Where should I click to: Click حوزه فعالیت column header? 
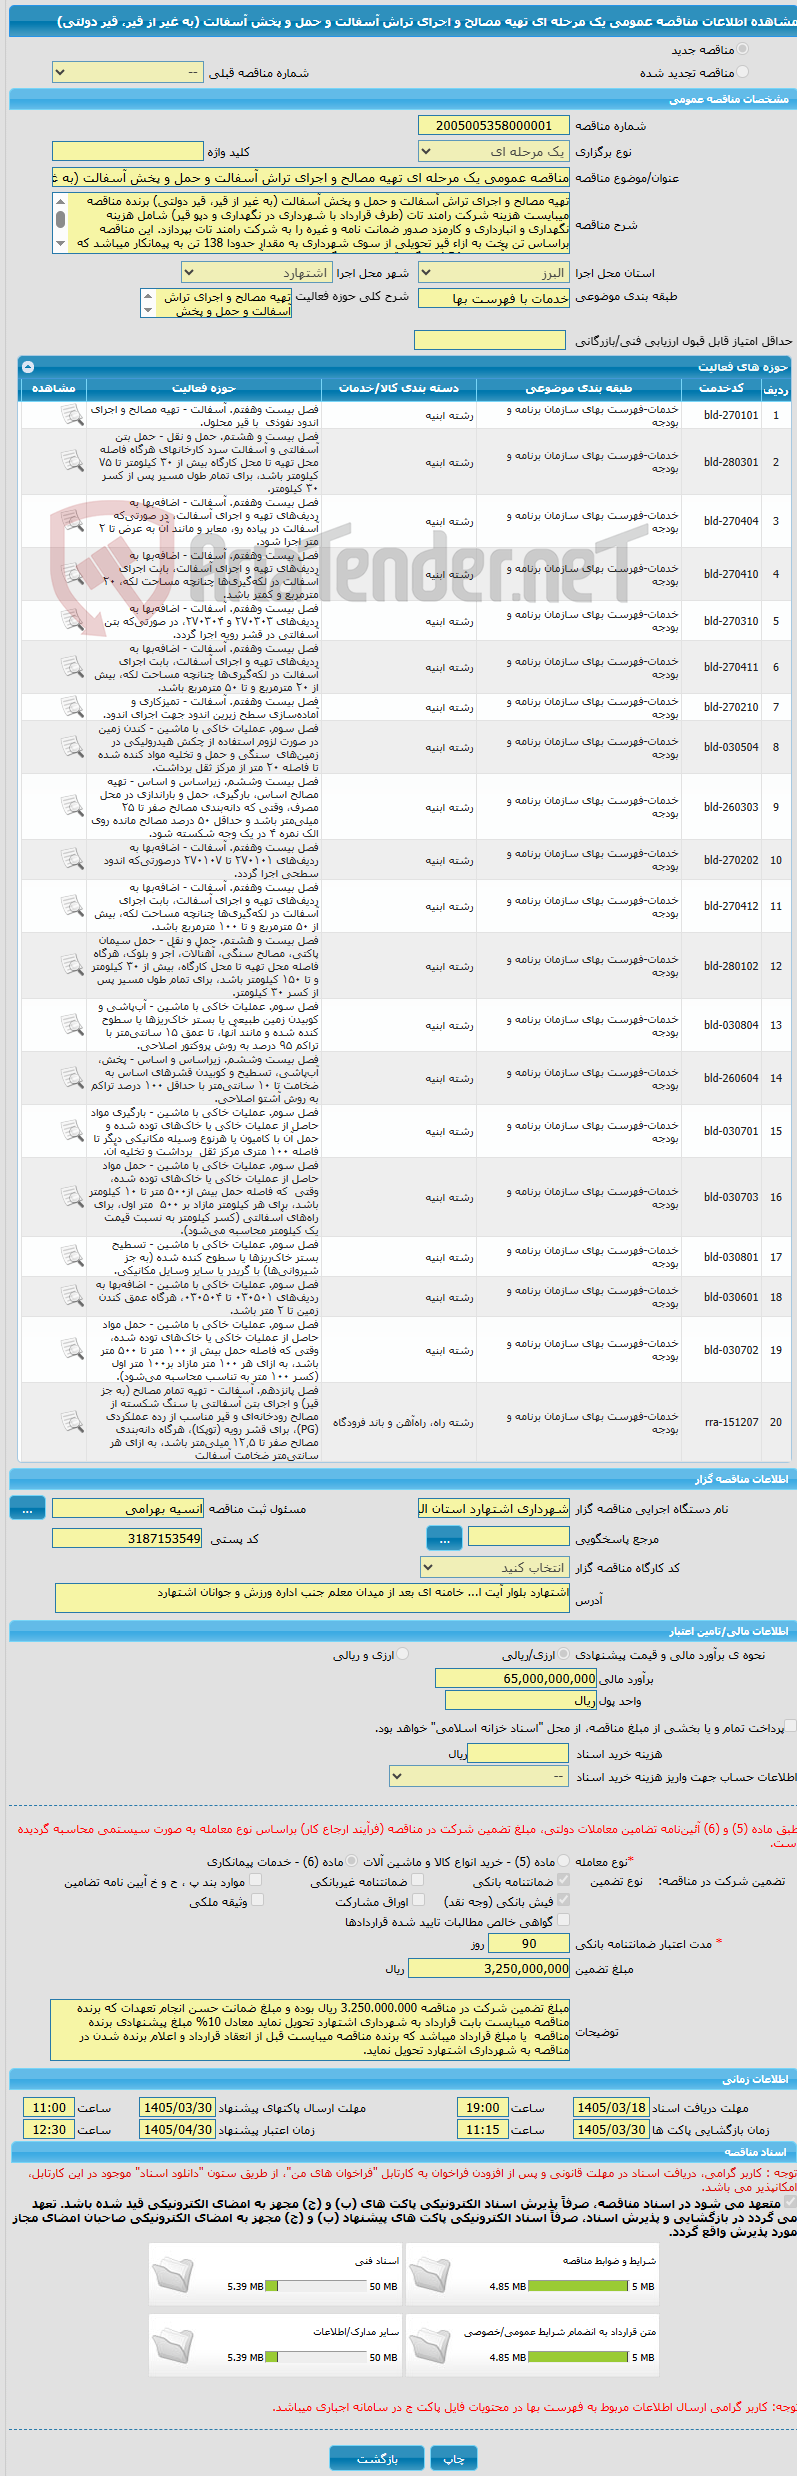[204, 388]
